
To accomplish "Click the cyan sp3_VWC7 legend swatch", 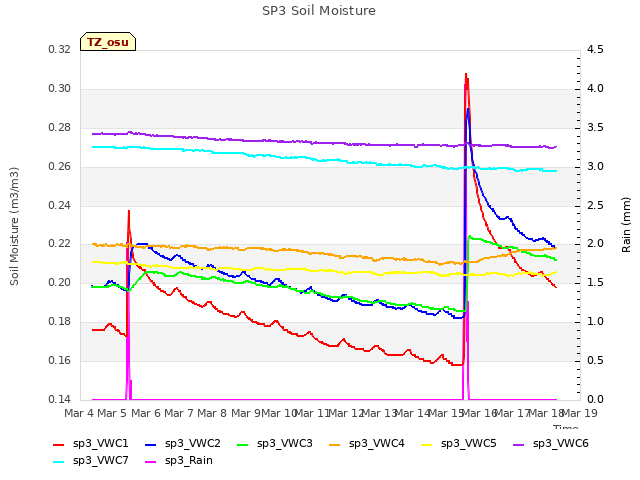I will (x=59, y=462).
